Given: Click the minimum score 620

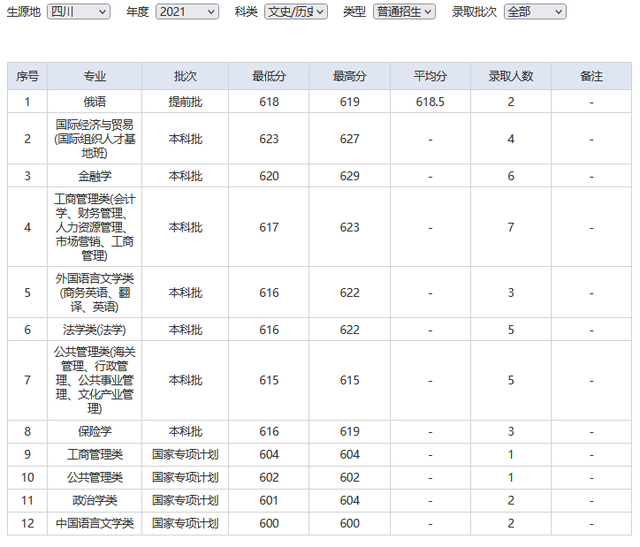Looking at the screenshot, I should point(269,176).
